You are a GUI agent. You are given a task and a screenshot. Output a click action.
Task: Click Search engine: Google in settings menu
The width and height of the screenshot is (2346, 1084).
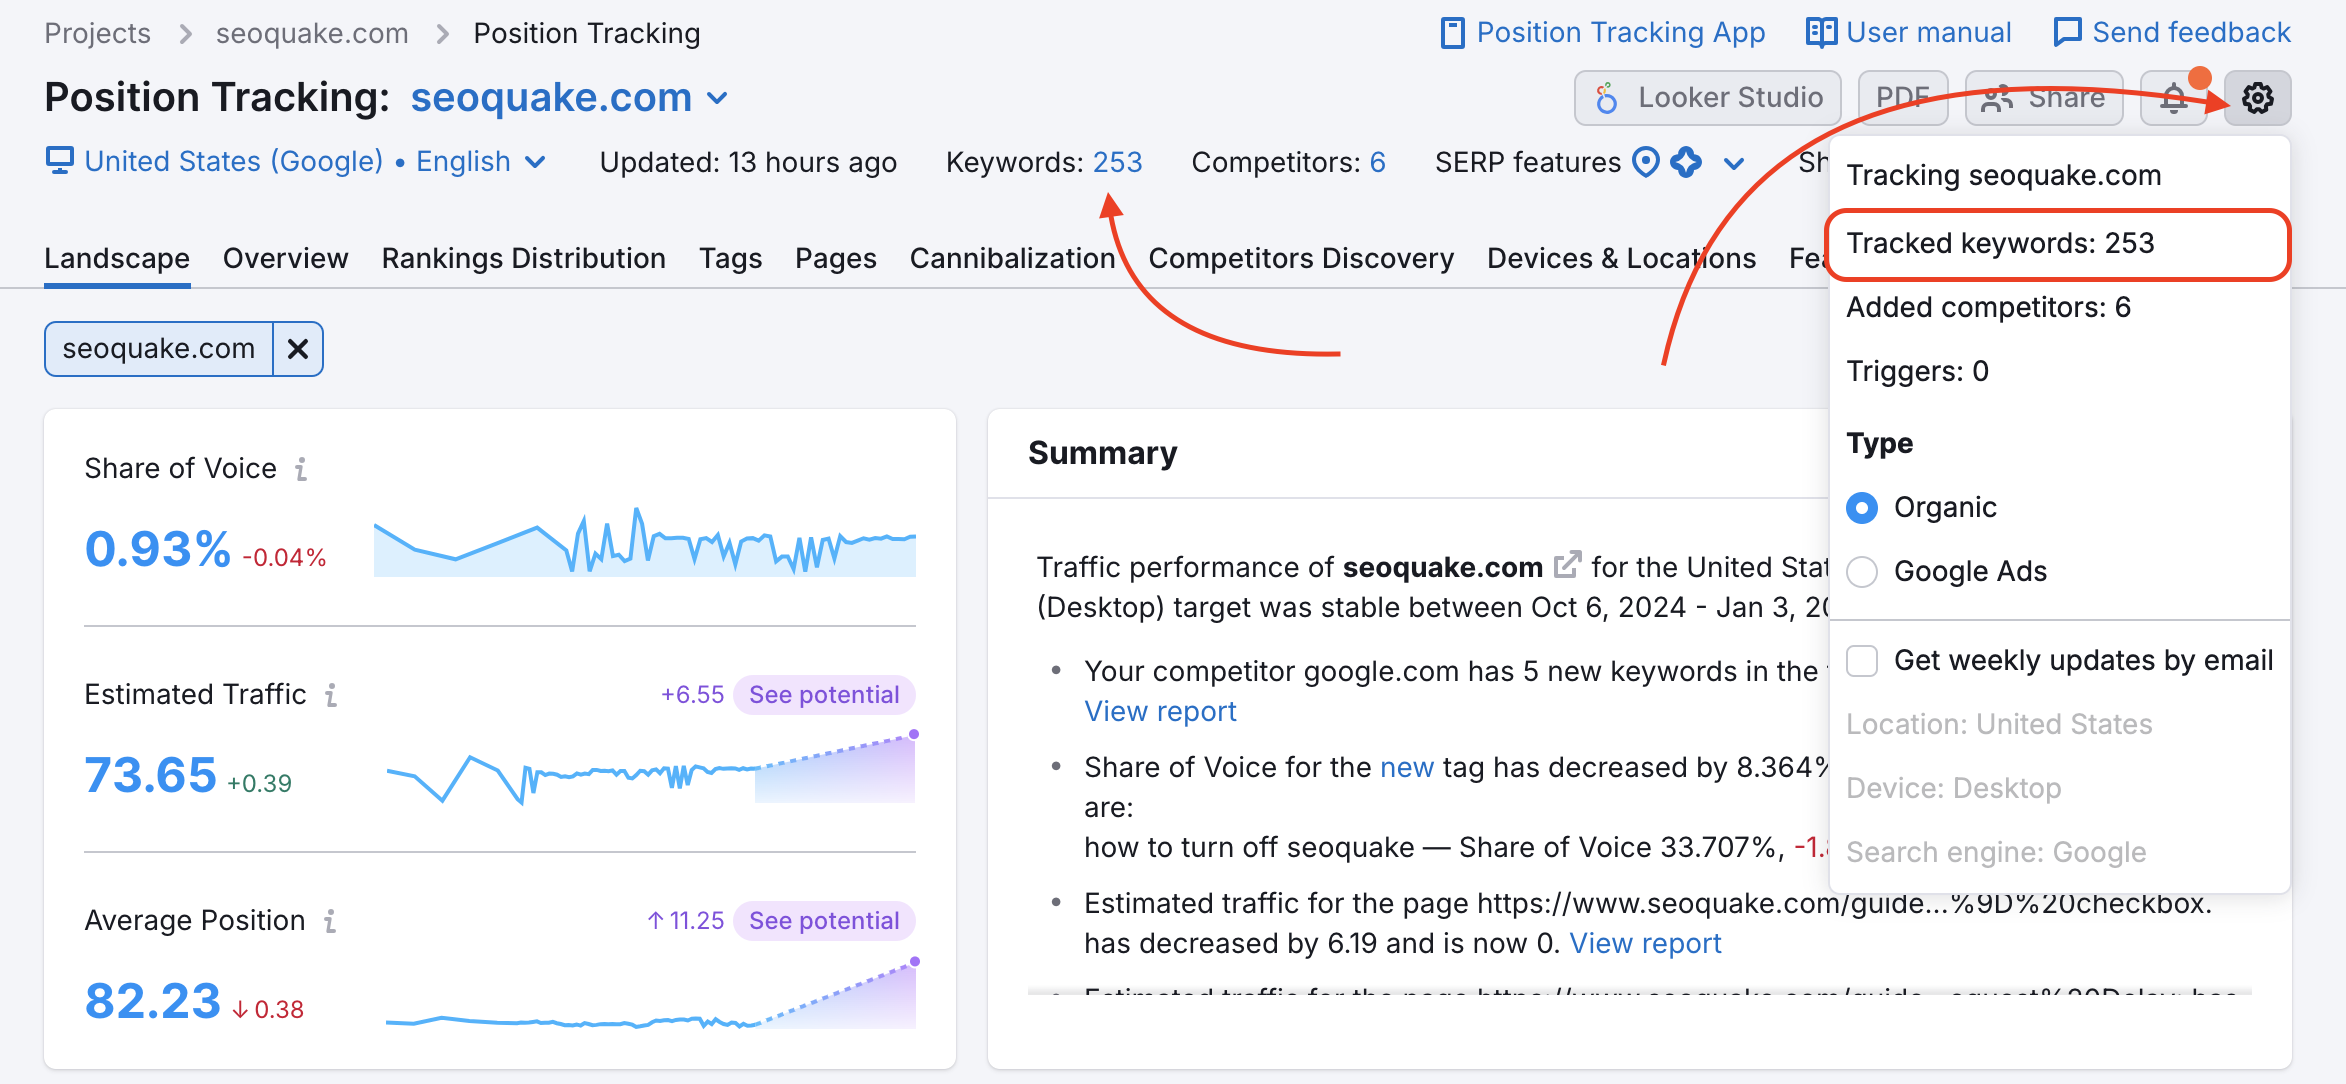pos(1996,853)
